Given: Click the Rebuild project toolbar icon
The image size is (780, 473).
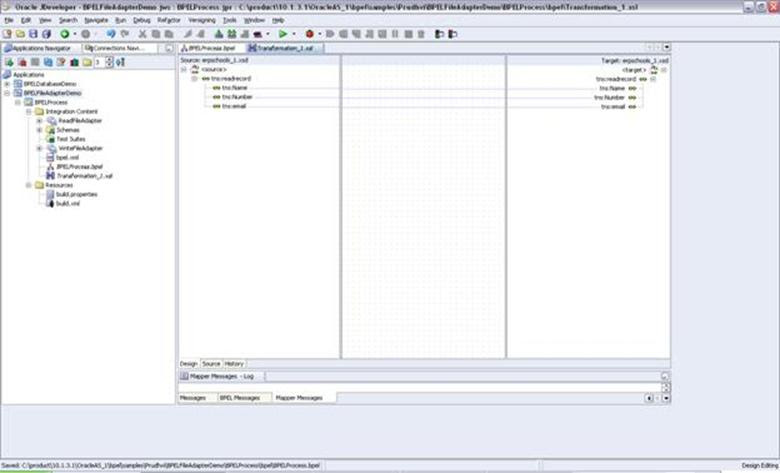Looking at the screenshot, I should [231, 34].
